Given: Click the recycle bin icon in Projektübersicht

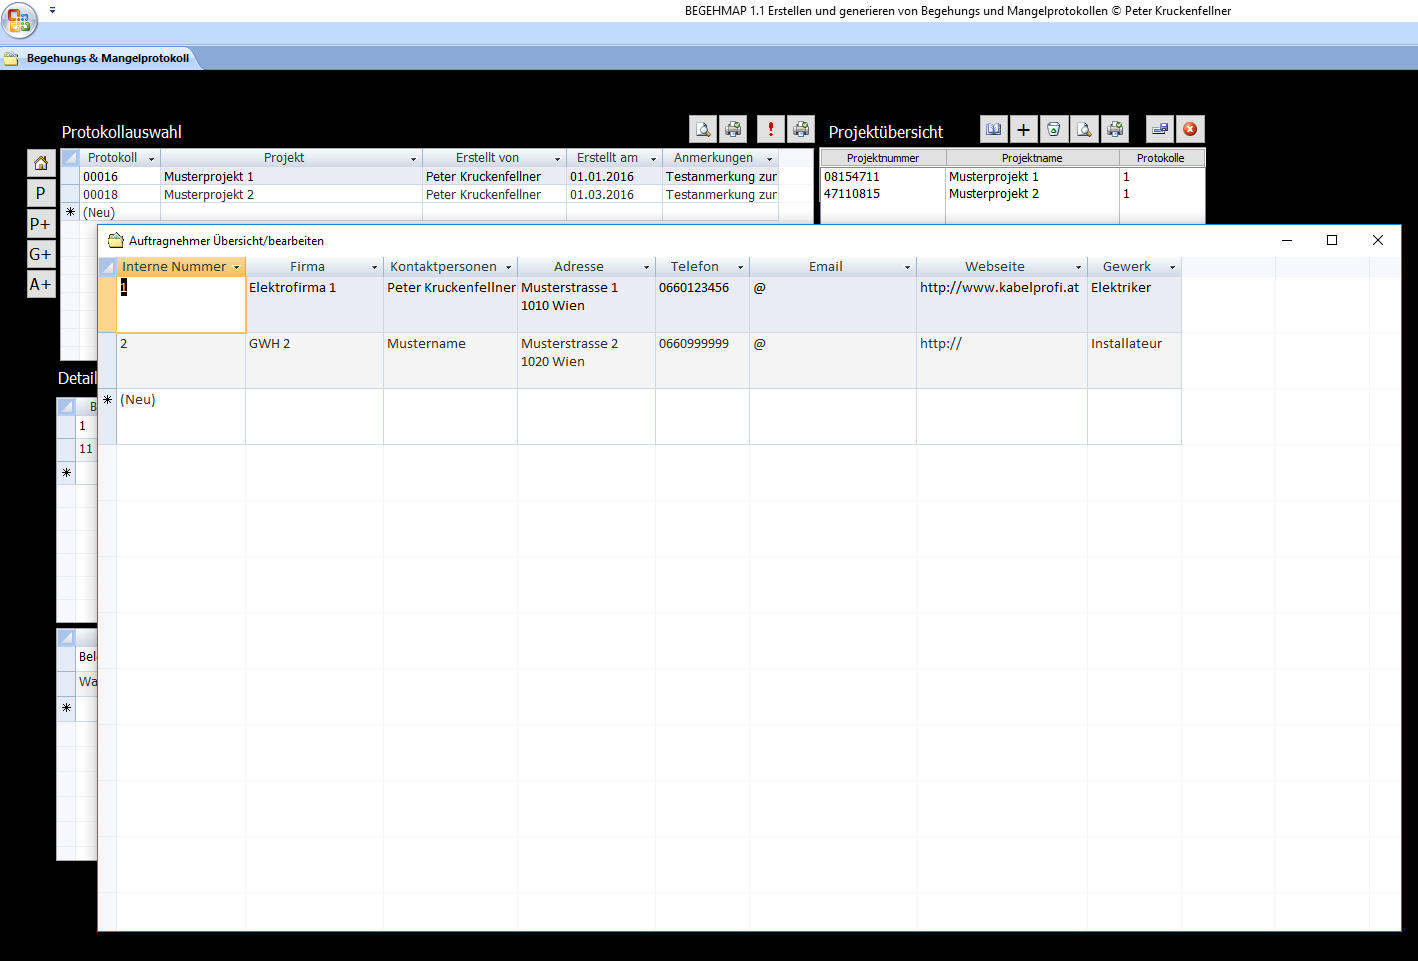Looking at the screenshot, I should pos(1053,129).
